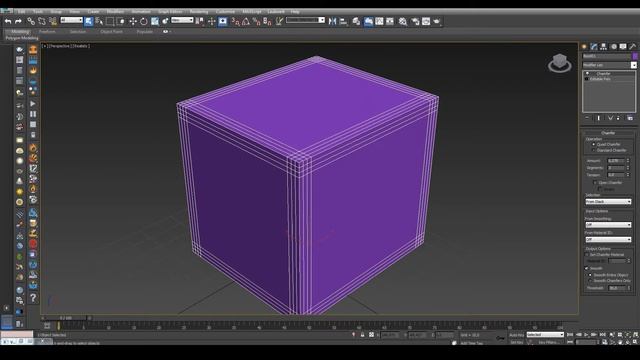Image resolution: width=640 pixels, height=360 pixels.
Task: Open the Rendering menu
Action: pos(199,12)
